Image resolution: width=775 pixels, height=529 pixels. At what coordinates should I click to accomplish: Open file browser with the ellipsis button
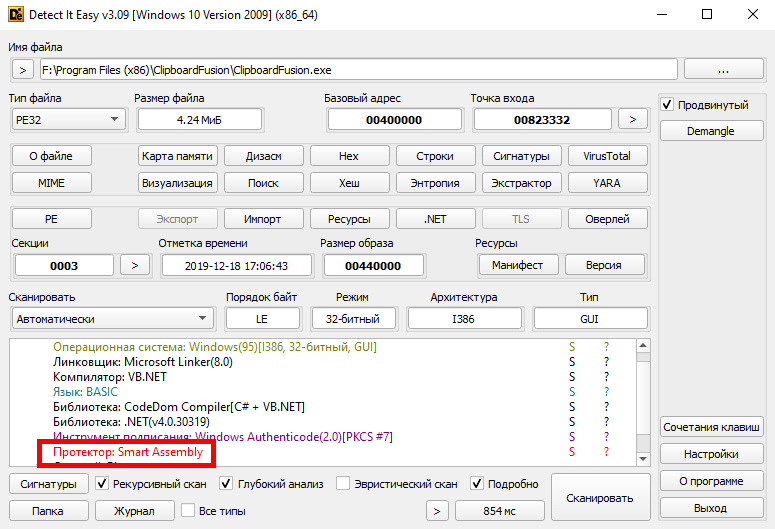coord(723,70)
